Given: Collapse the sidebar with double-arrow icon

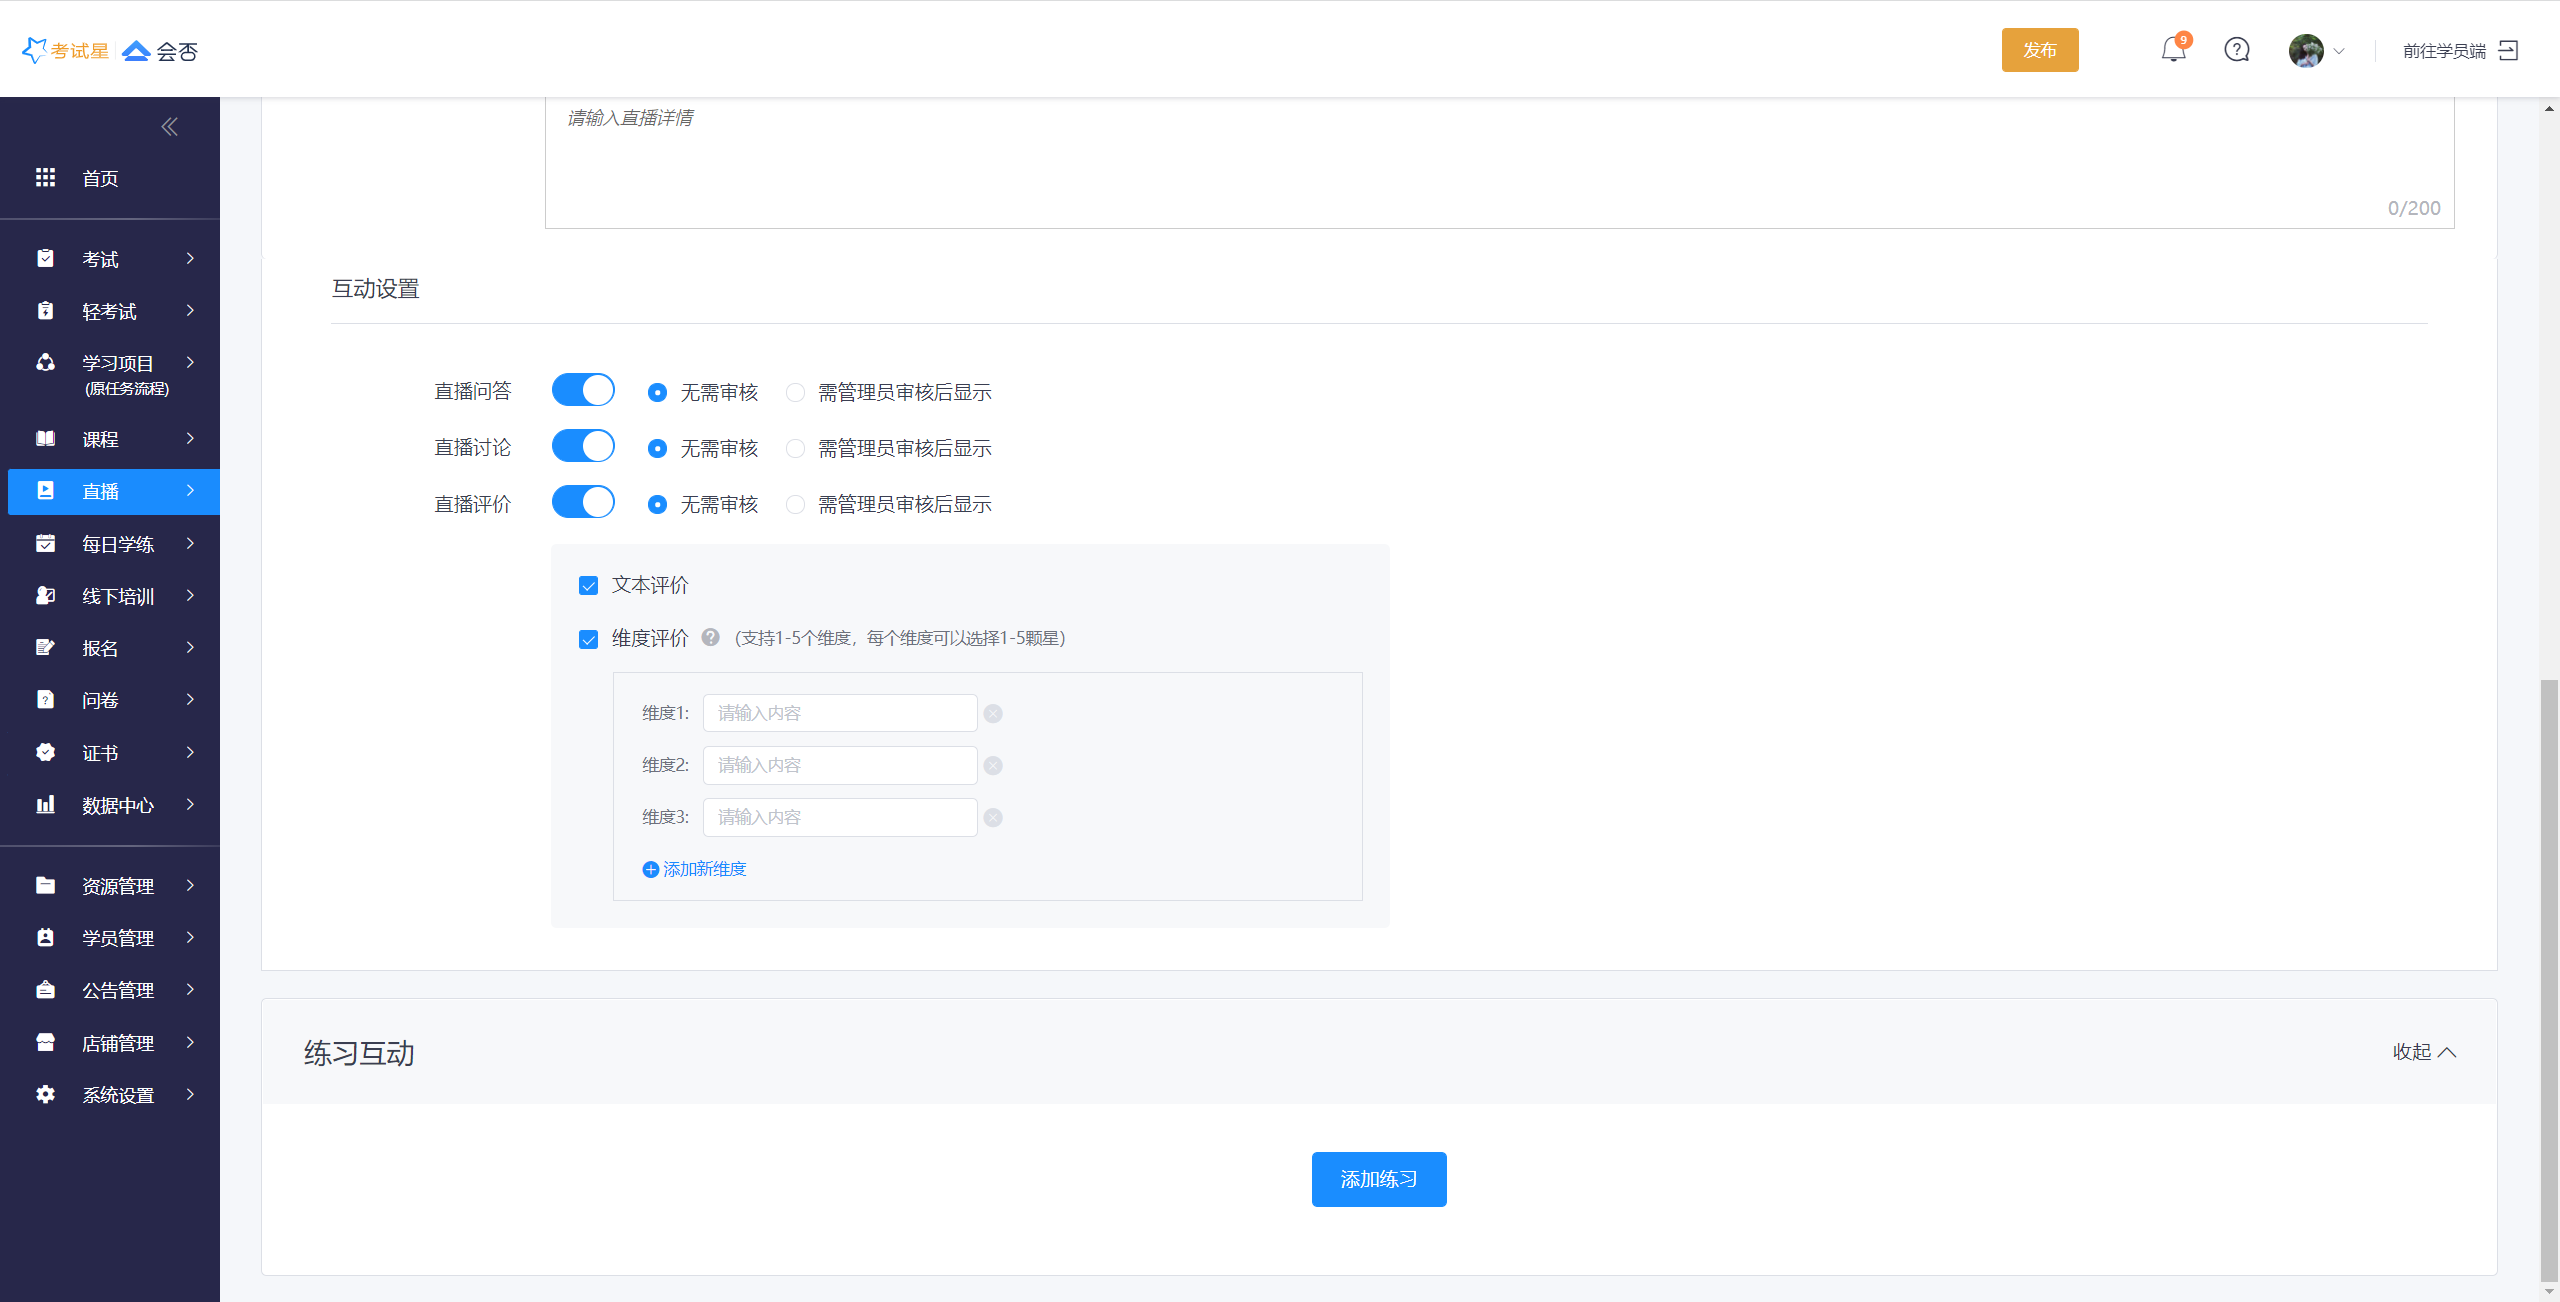Looking at the screenshot, I should [169, 126].
